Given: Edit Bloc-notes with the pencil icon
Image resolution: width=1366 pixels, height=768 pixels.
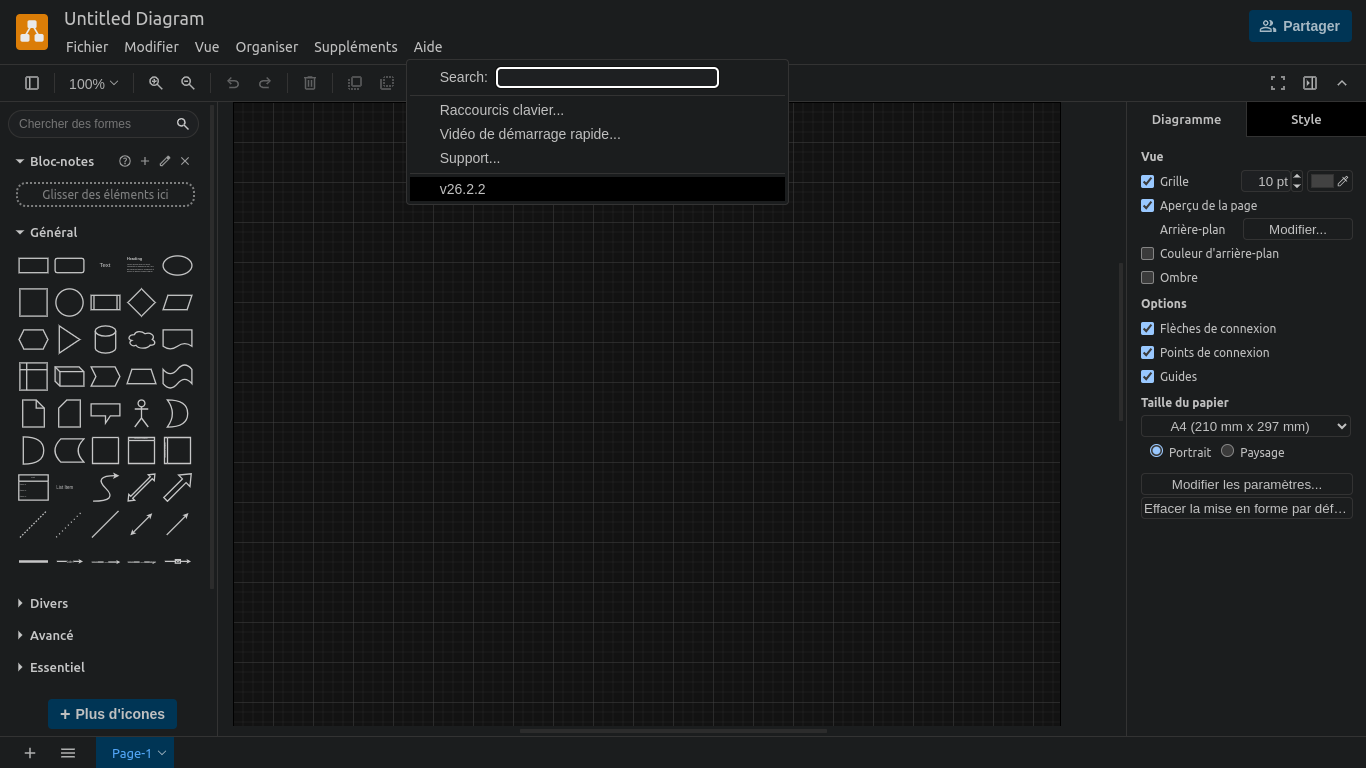Looking at the screenshot, I should (x=165, y=161).
